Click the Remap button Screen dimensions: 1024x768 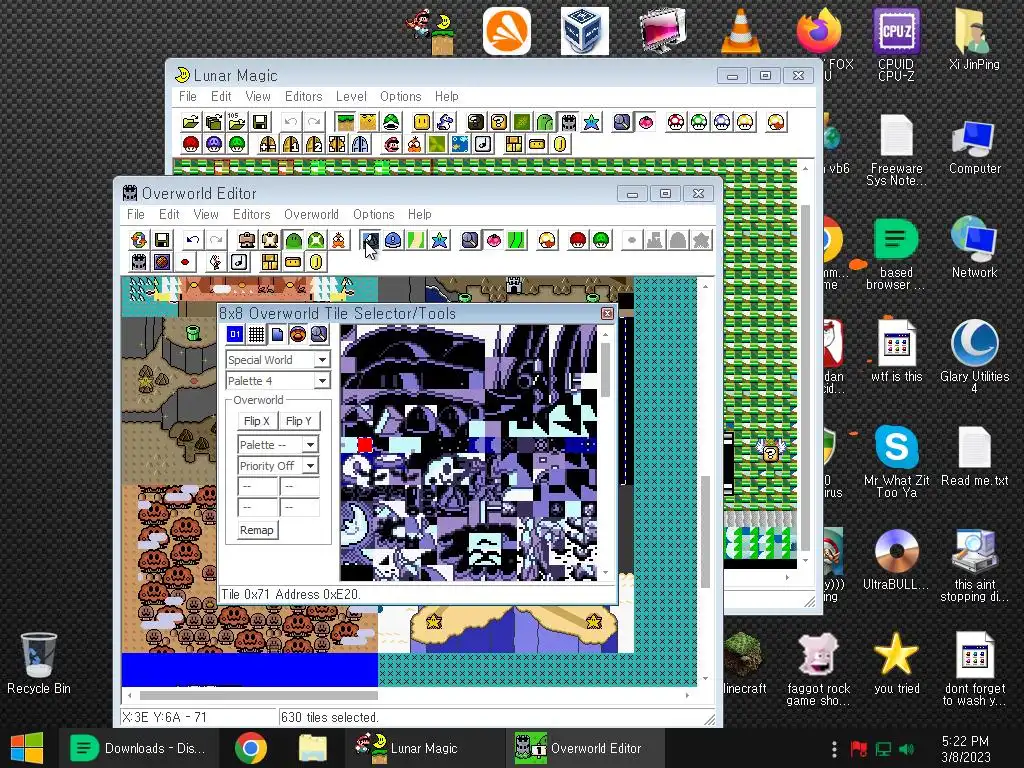coord(257,530)
